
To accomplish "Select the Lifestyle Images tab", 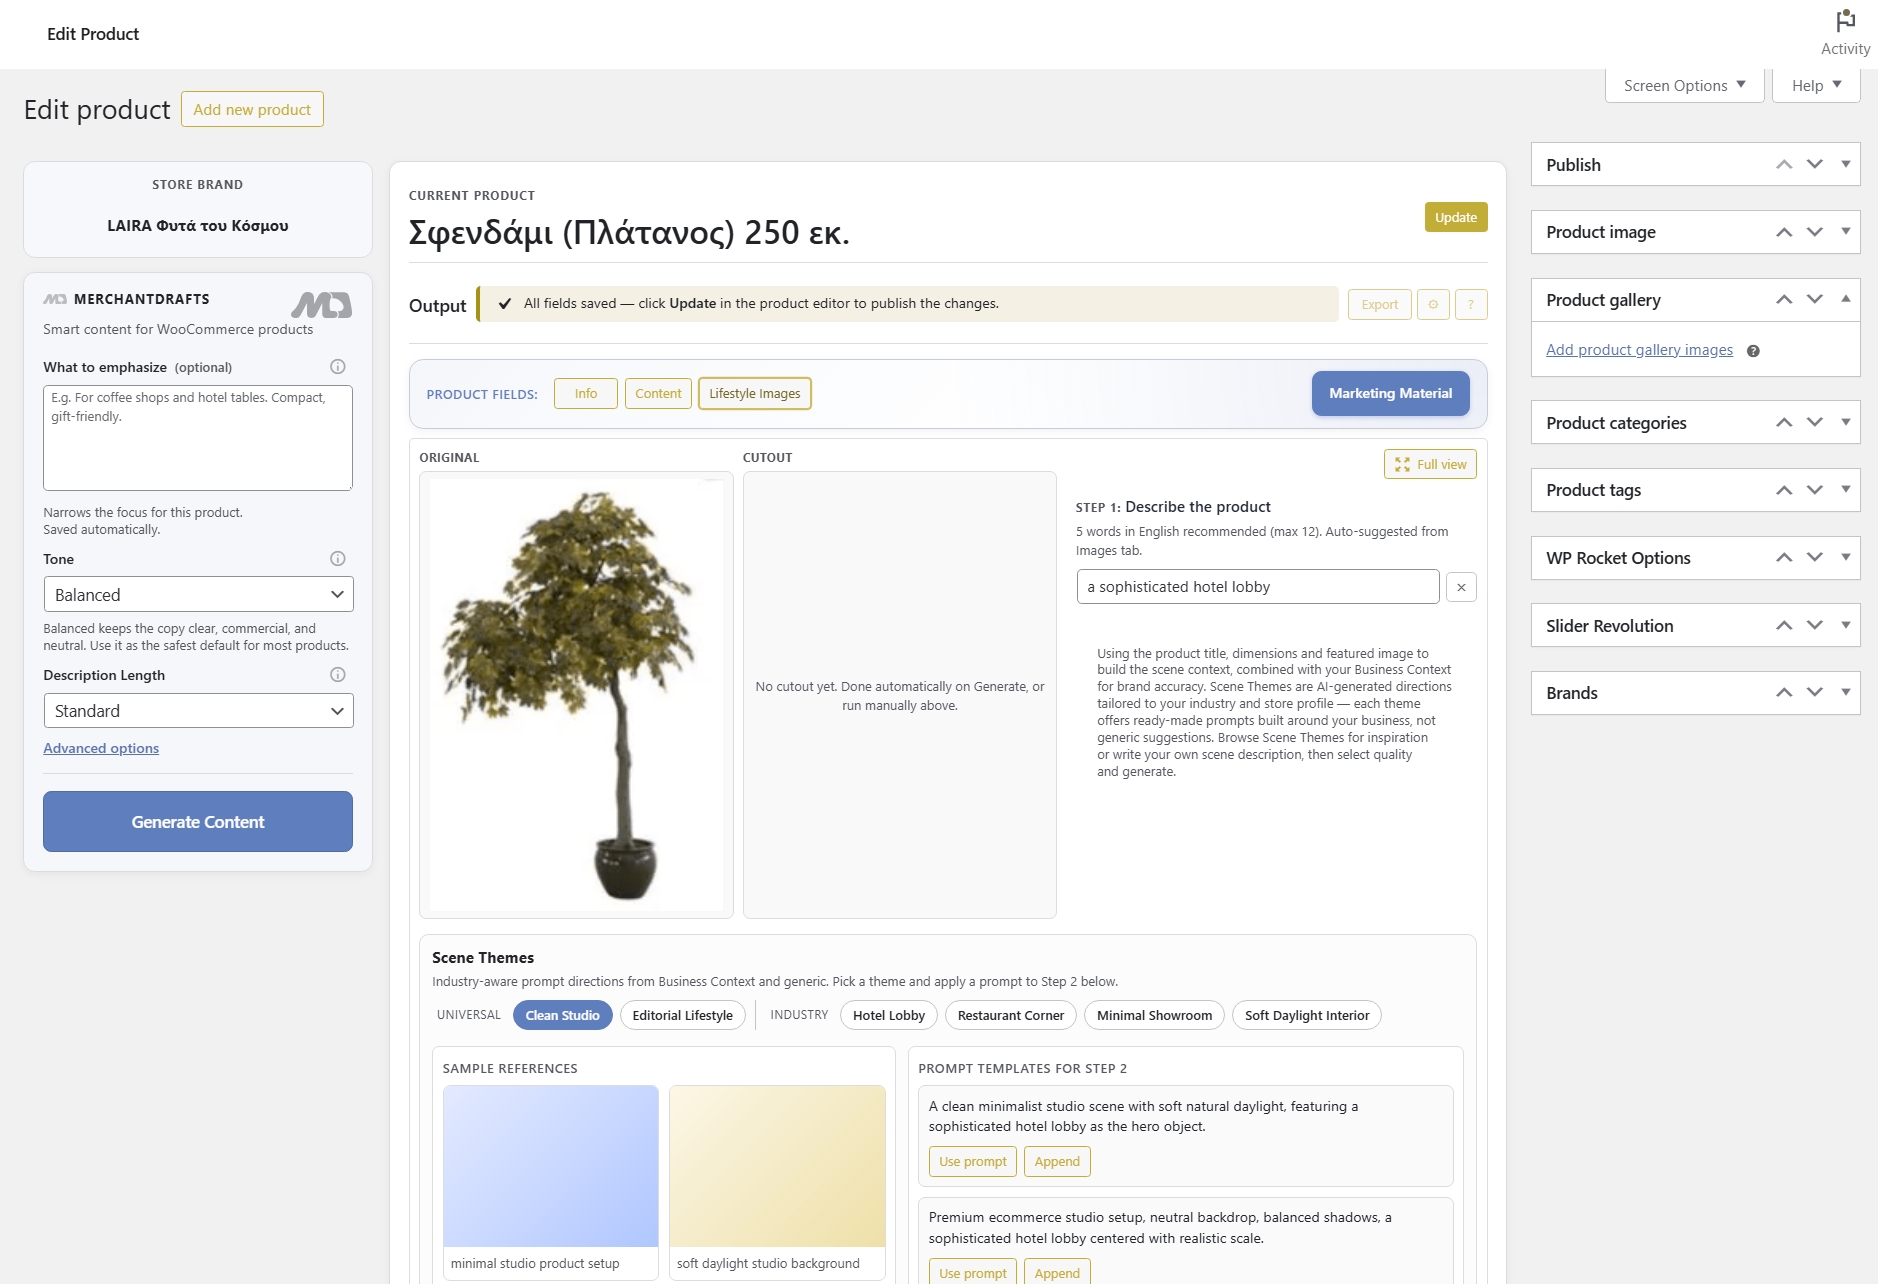I will (x=755, y=394).
